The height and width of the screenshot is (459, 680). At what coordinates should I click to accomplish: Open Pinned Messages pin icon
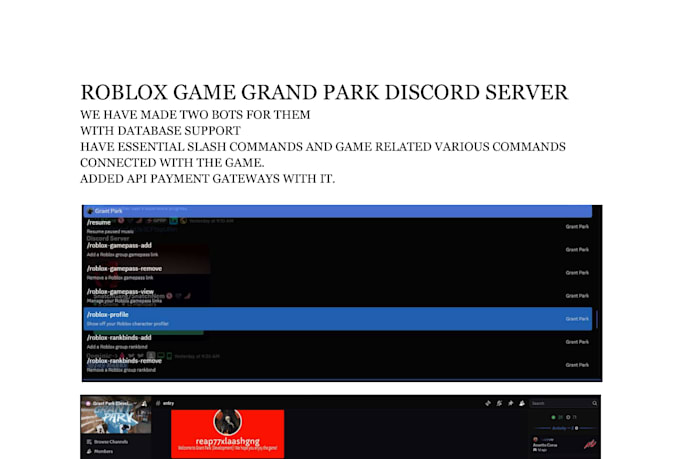510,403
